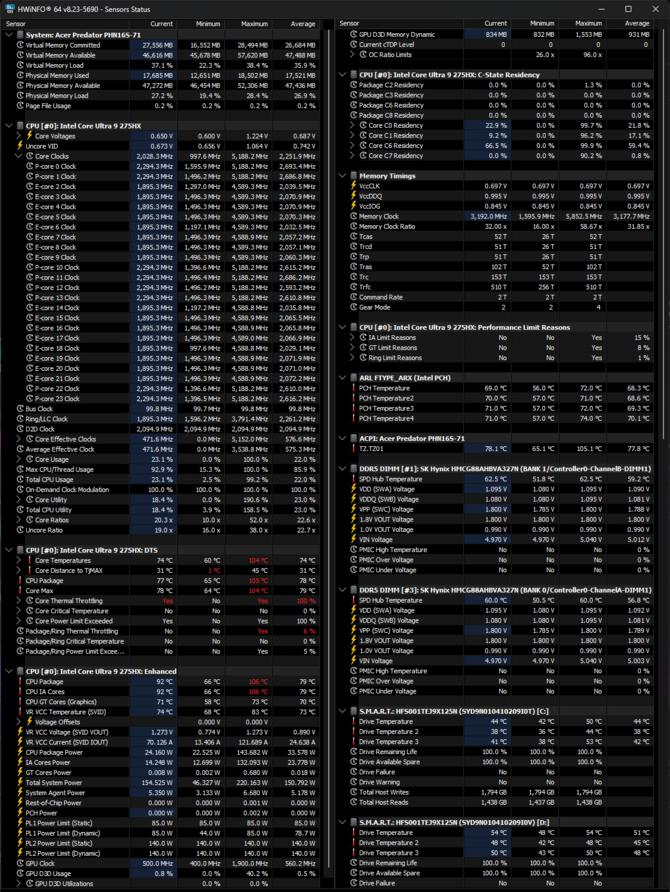Collapse the ARL FTYPE_ARX (Intel PCH) group
670x892 pixels.
coord(343,377)
